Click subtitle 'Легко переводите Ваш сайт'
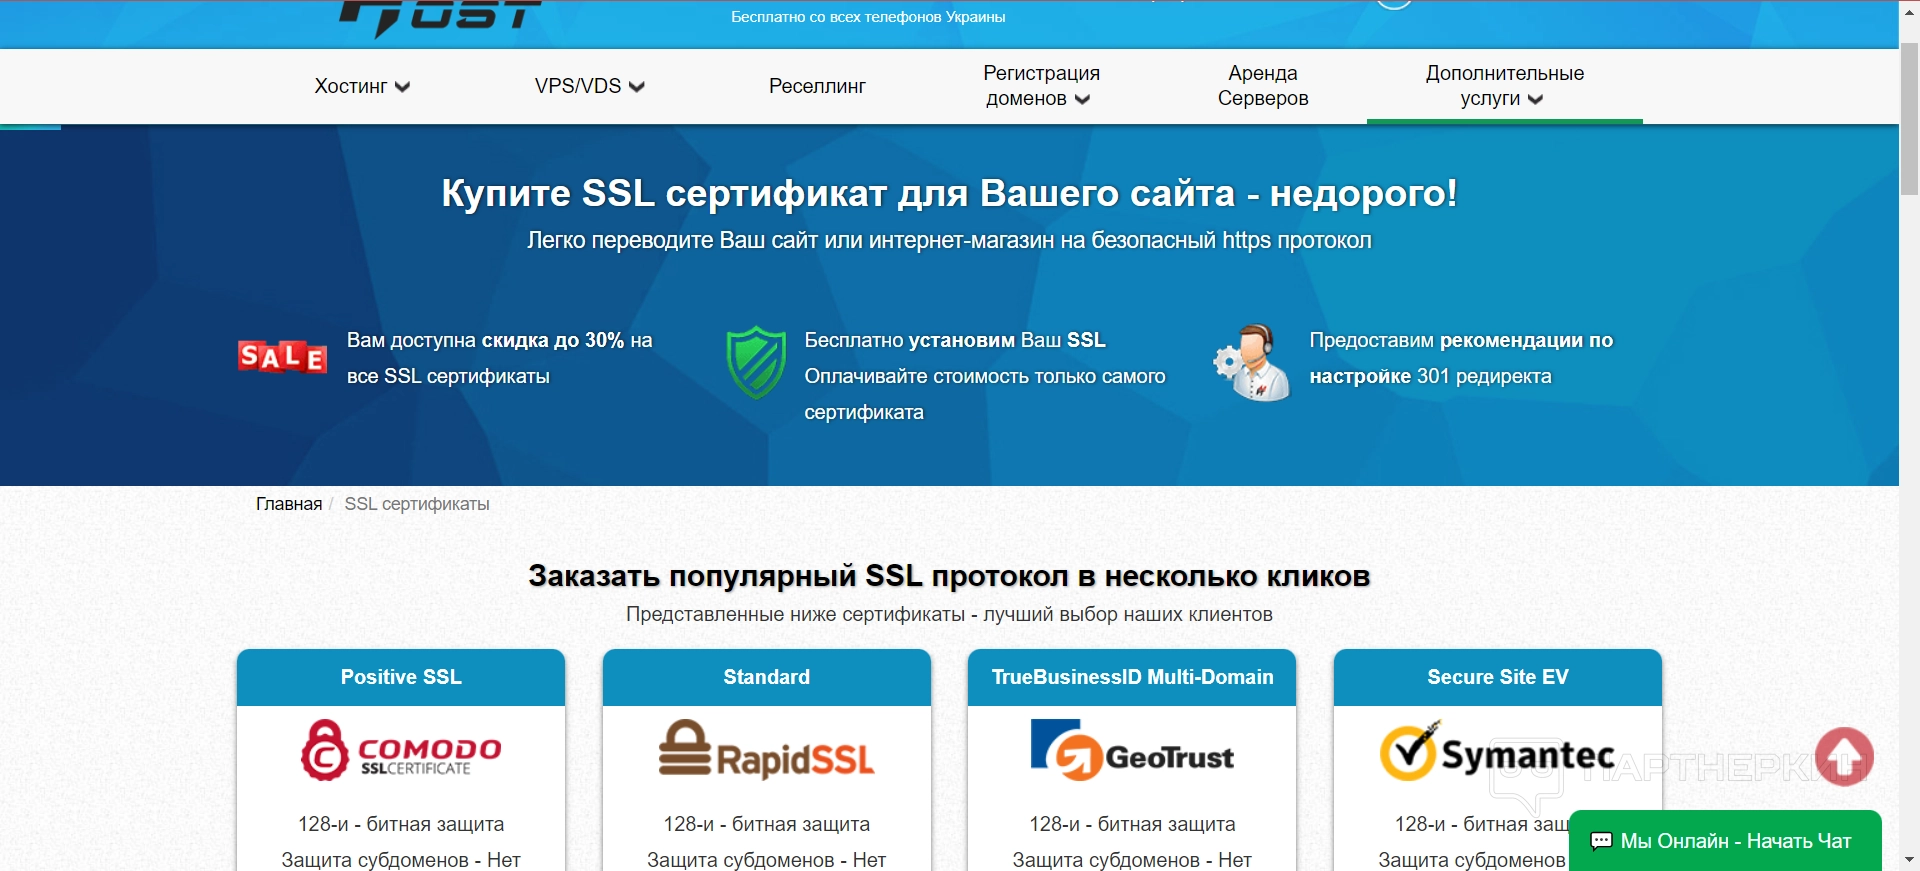This screenshot has width=1920, height=871. point(949,240)
